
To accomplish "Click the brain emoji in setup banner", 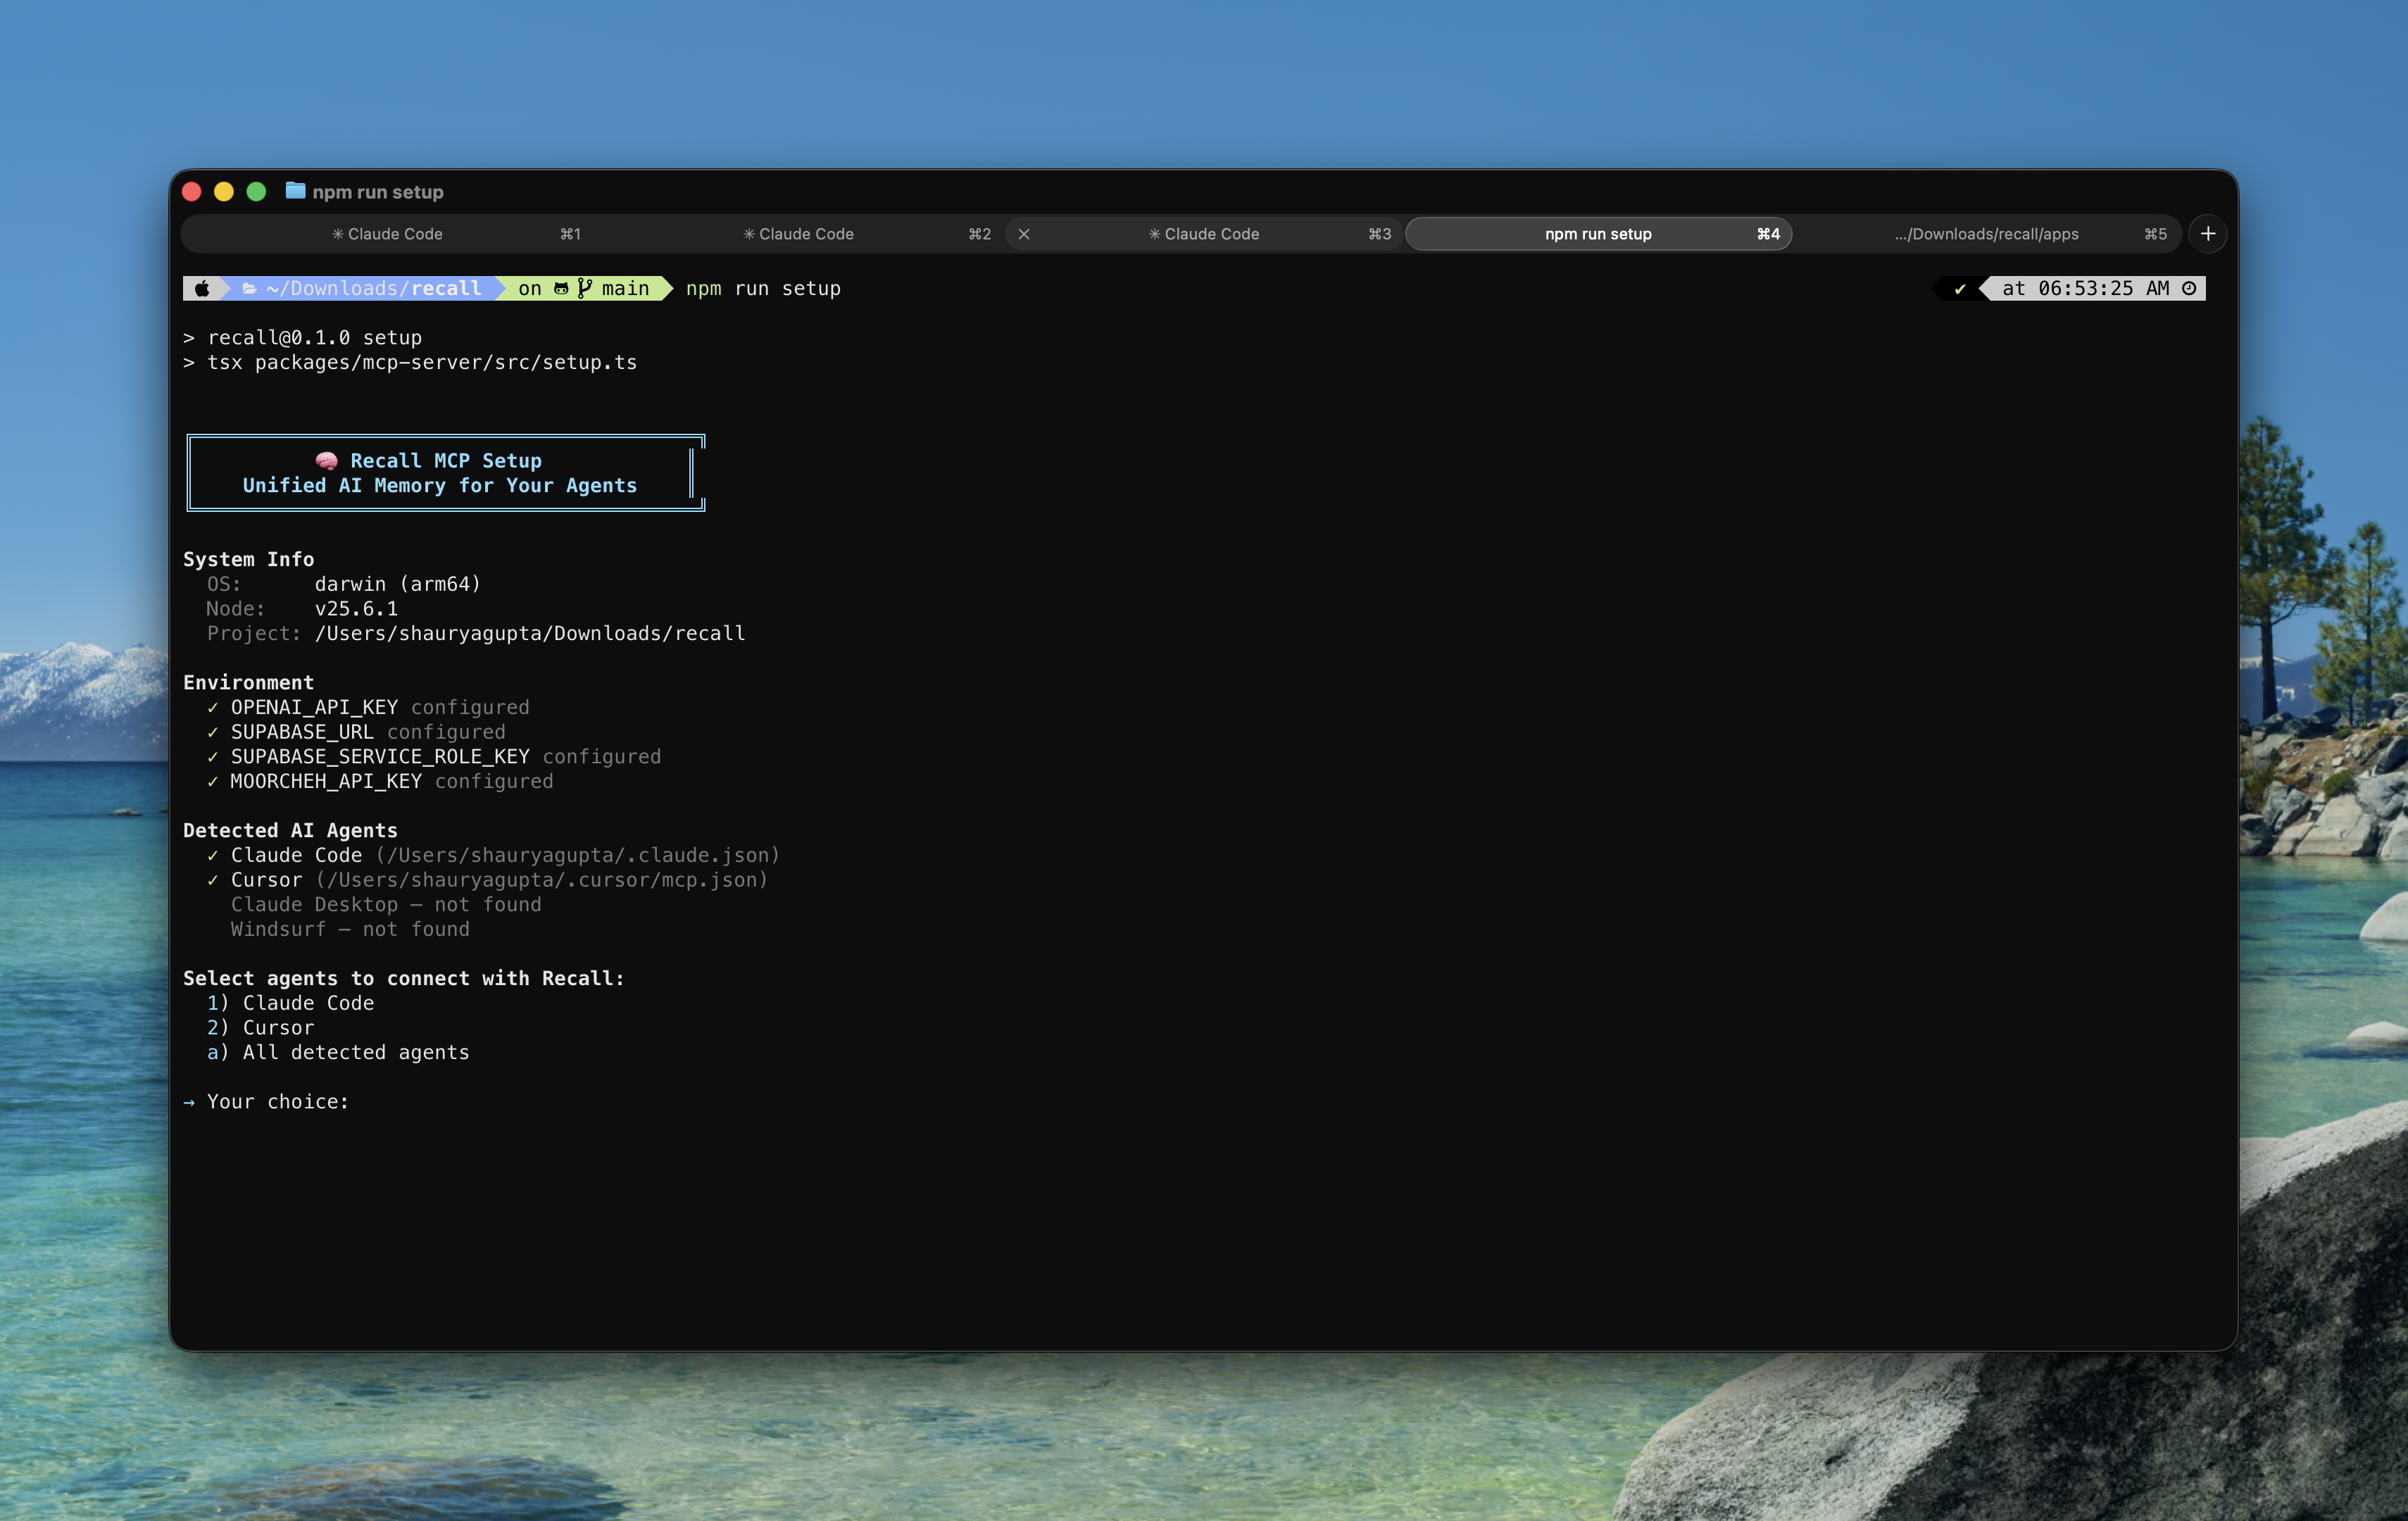I will pos(327,461).
